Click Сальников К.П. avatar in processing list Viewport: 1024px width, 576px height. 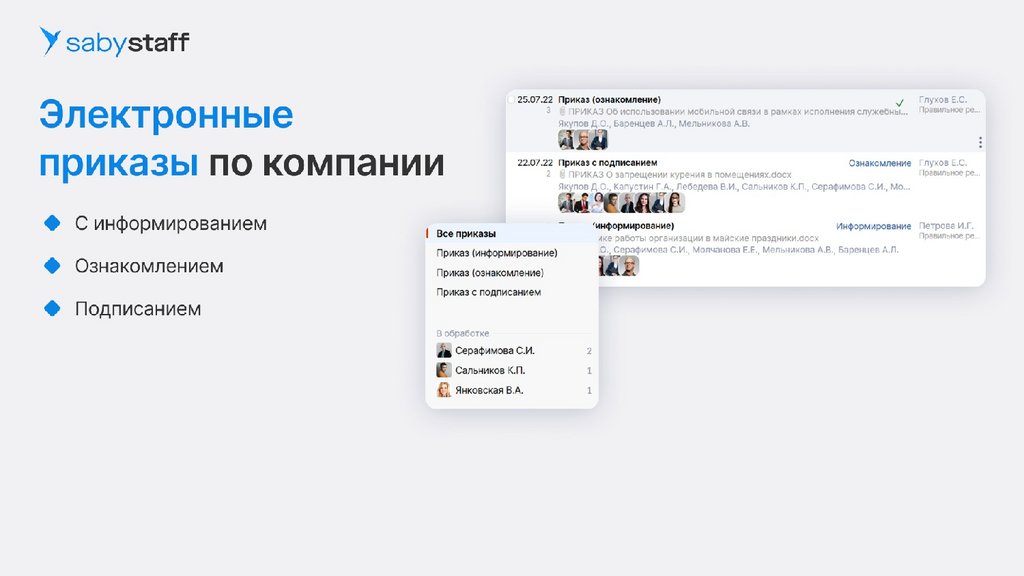[444, 370]
